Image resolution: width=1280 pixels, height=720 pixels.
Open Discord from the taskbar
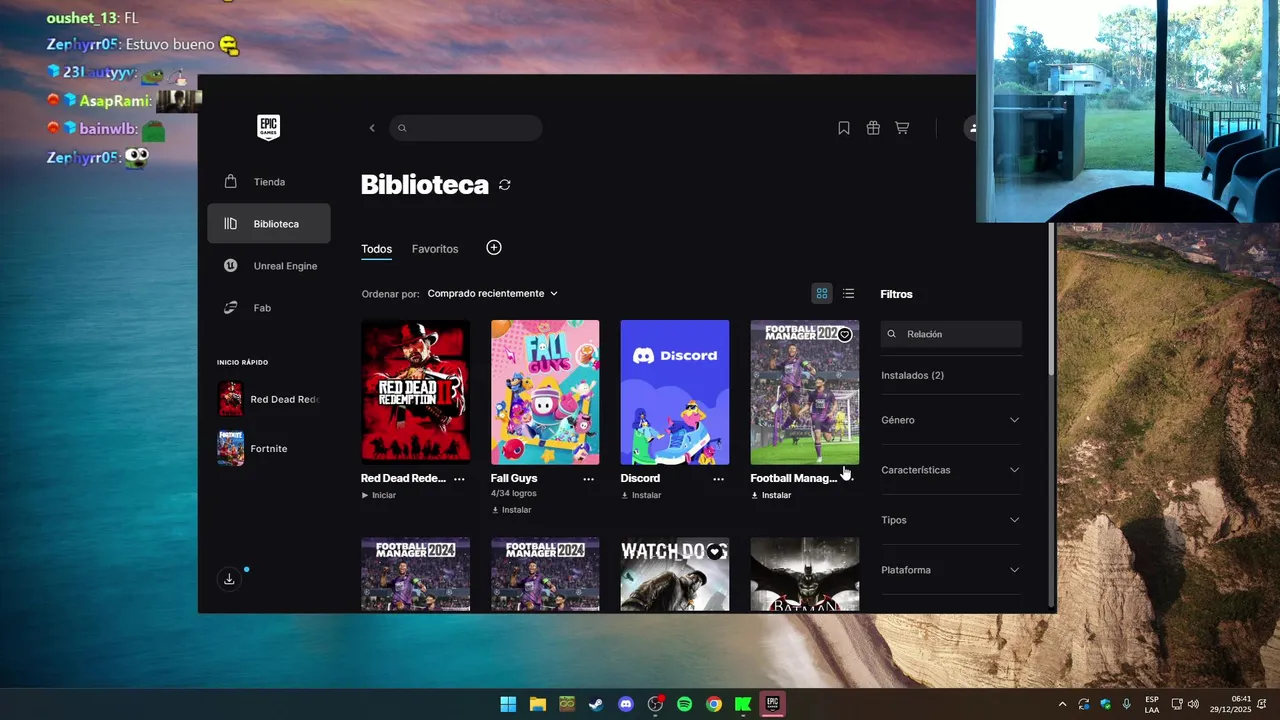tap(626, 704)
